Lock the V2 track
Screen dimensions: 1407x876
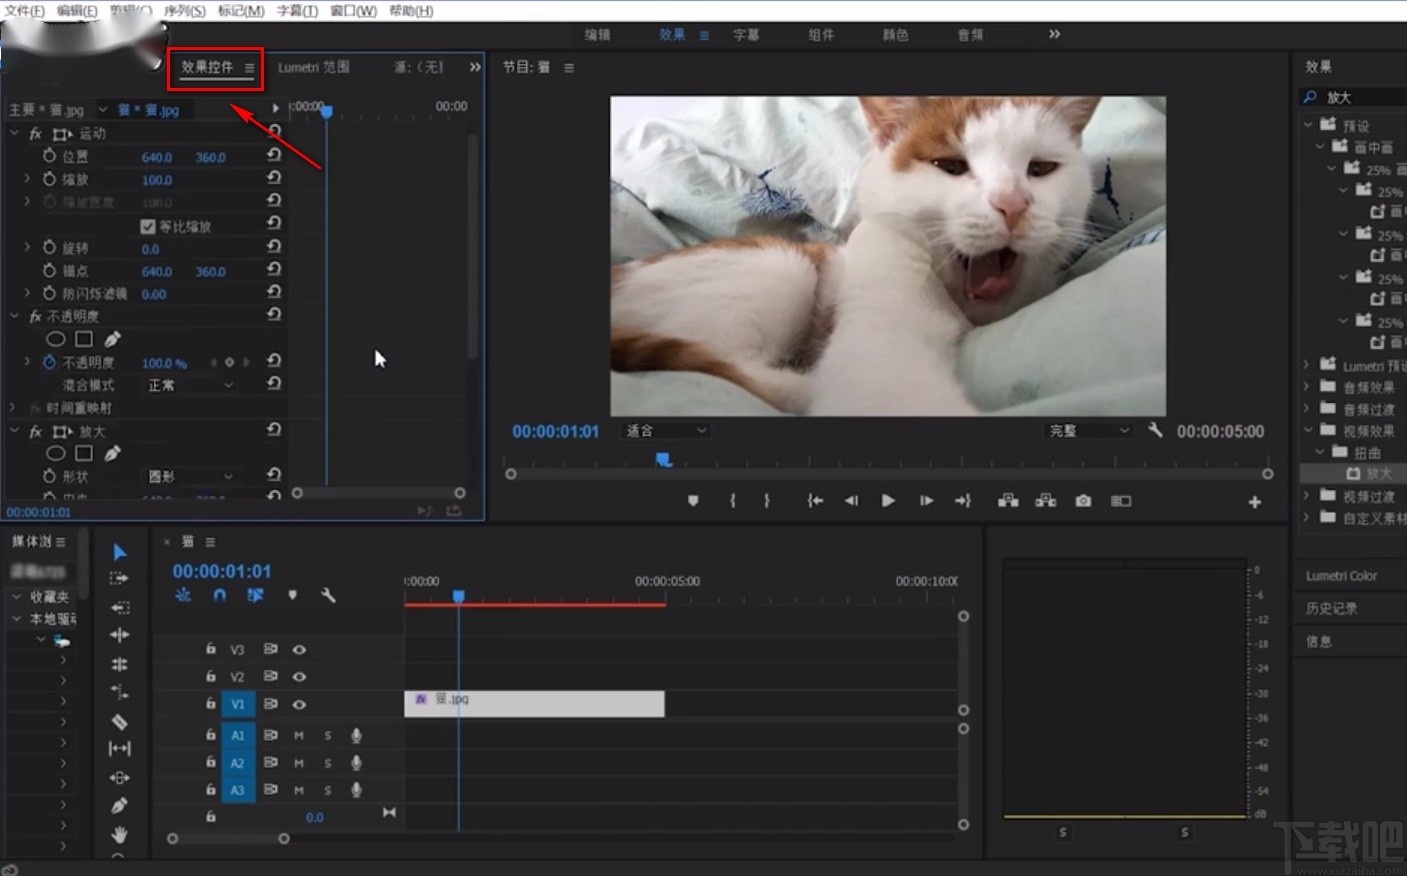[210, 676]
